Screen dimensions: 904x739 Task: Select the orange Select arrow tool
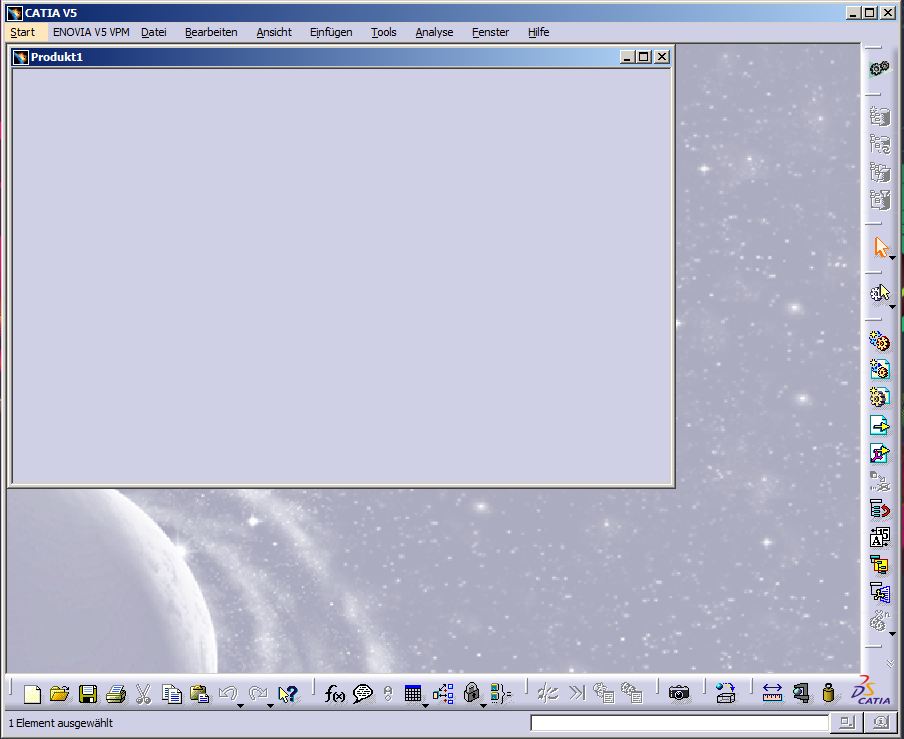[880, 247]
